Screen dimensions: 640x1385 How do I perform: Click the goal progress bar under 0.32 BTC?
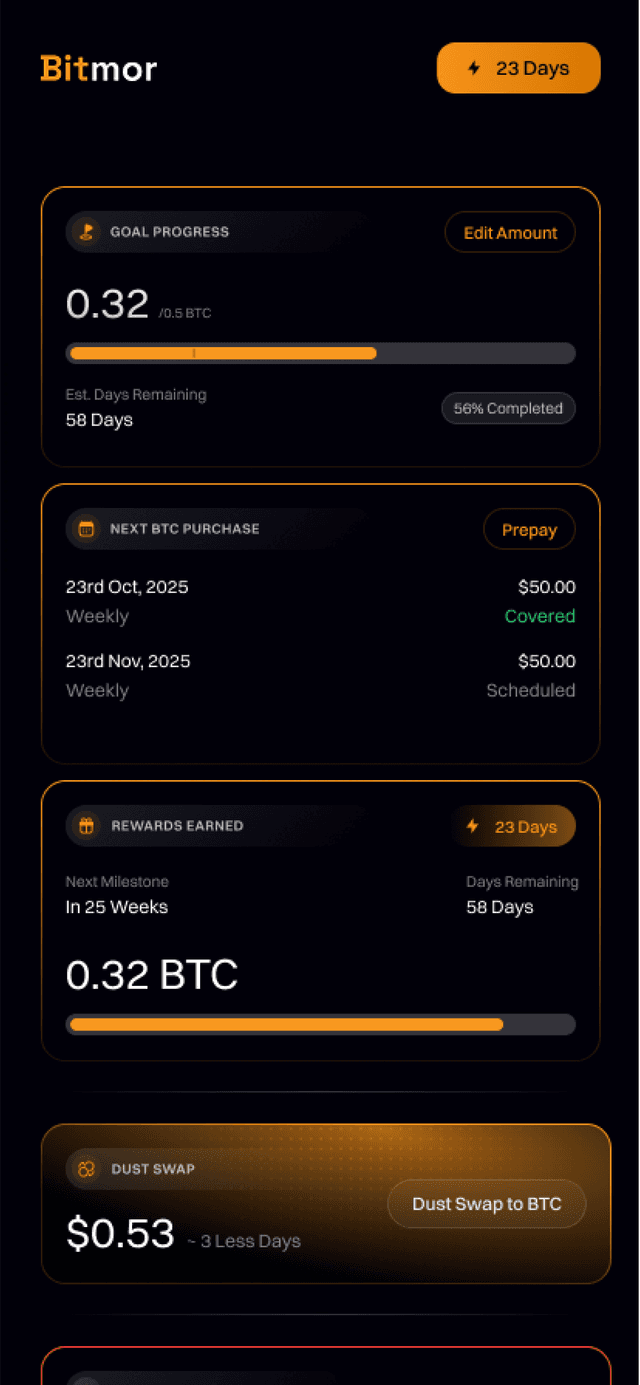tap(320, 353)
